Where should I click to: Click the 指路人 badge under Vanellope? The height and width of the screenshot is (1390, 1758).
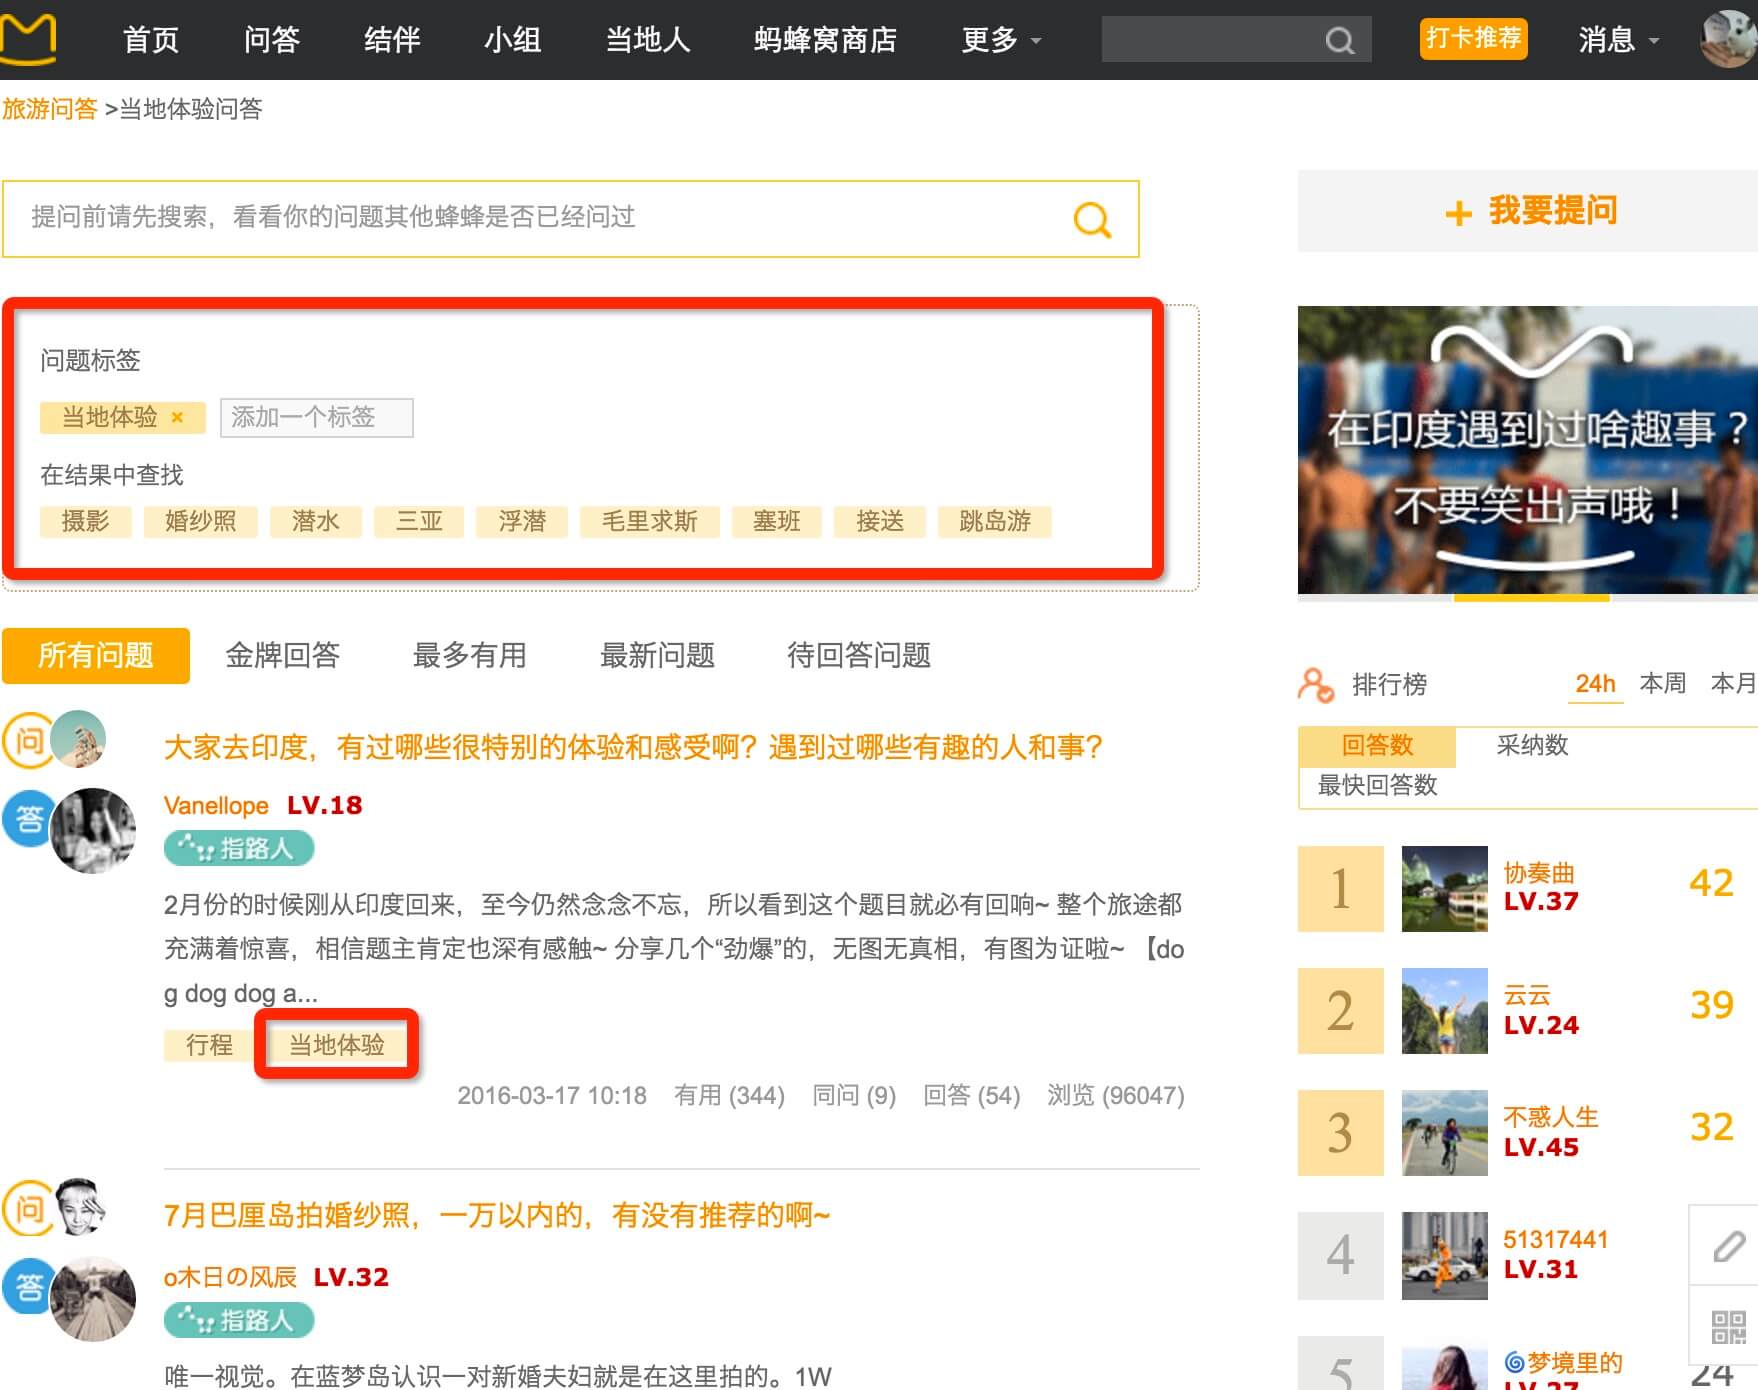click(x=239, y=848)
